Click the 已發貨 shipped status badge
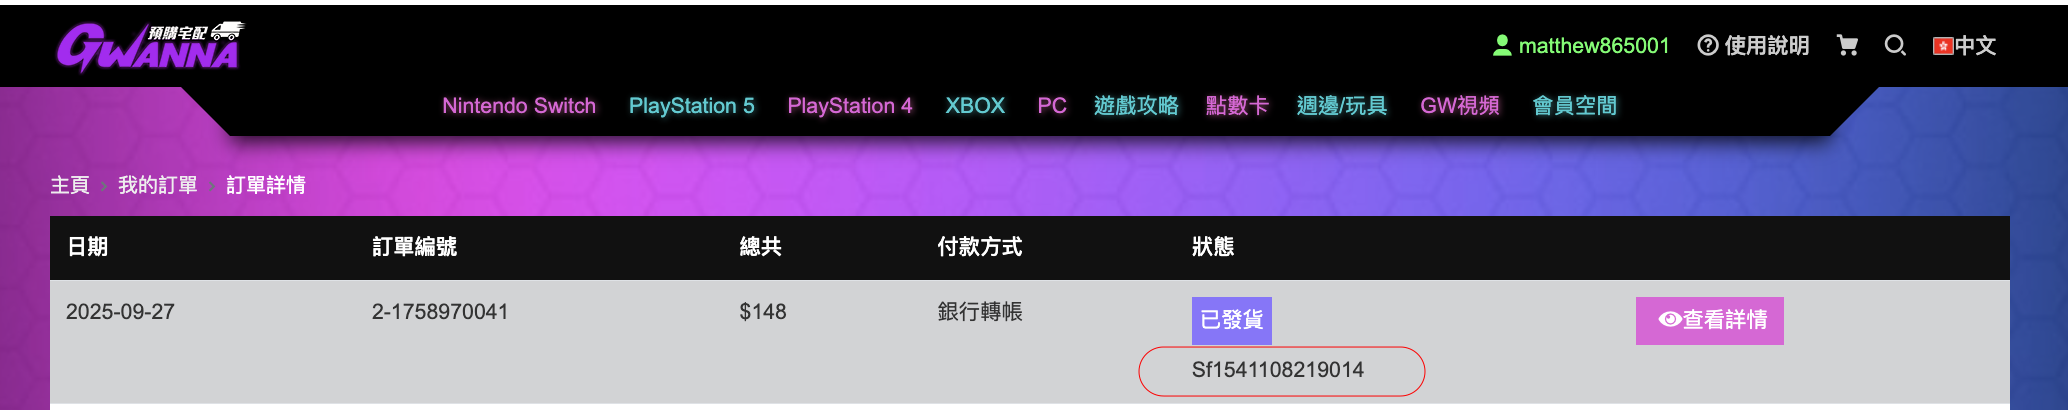 1231,320
